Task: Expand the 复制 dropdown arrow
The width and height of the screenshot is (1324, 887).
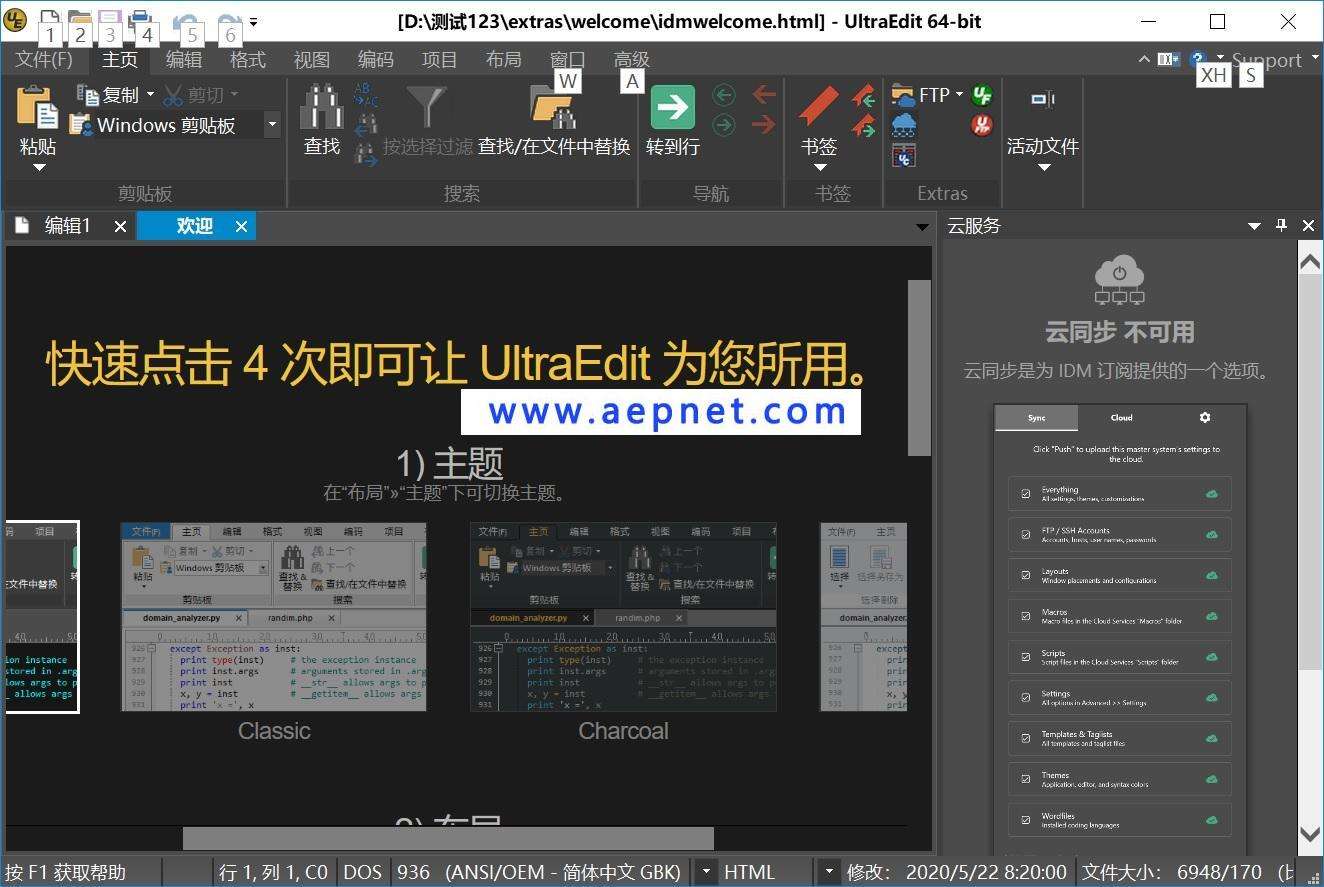Action: pos(150,95)
